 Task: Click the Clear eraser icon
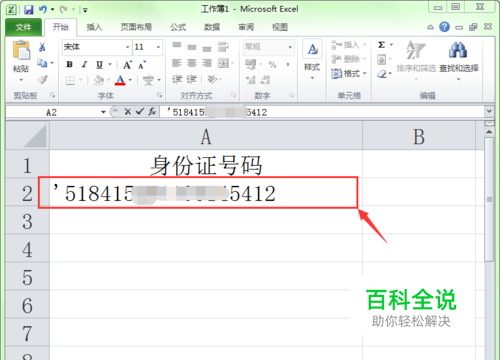click(382, 74)
